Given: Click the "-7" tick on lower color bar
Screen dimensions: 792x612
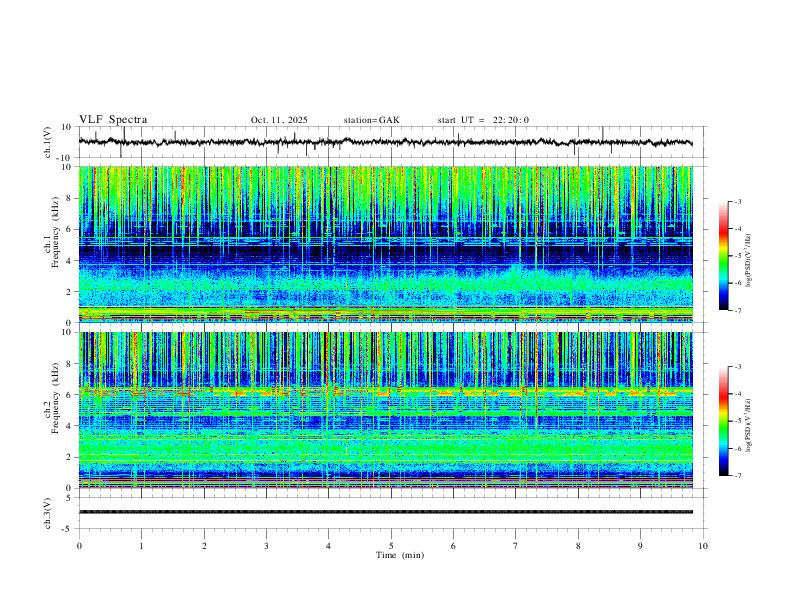Looking at the screenshot, I should [x=737, y=476].
